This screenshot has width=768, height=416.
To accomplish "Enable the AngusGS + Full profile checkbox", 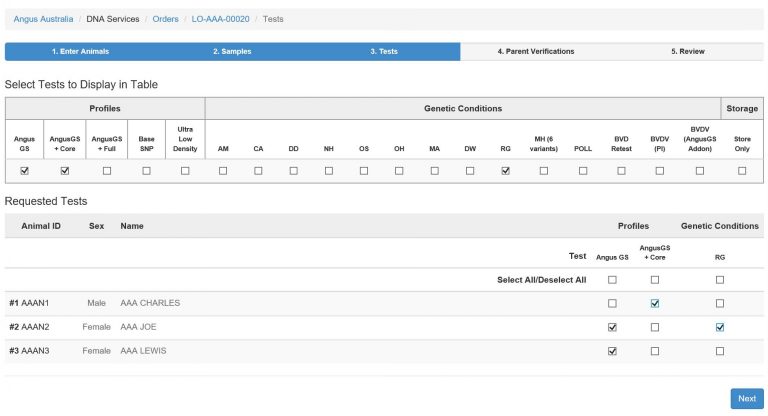I will 107,171.
